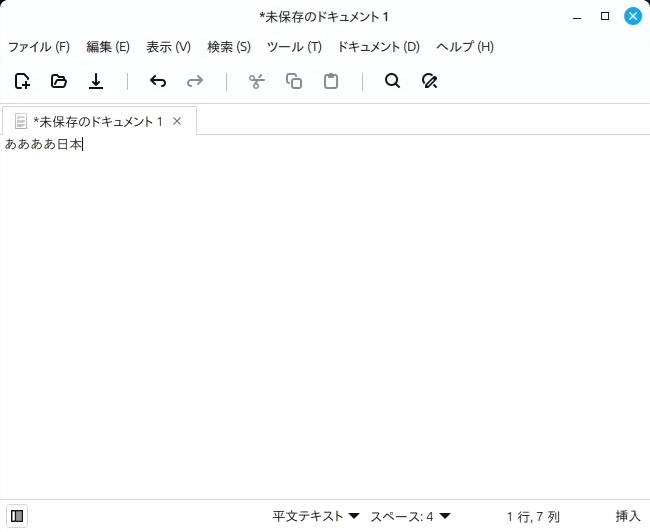Click the new document icon
The height and width of the screenshot is (532, 650).
pyautogui.click(x=22, y=81)
